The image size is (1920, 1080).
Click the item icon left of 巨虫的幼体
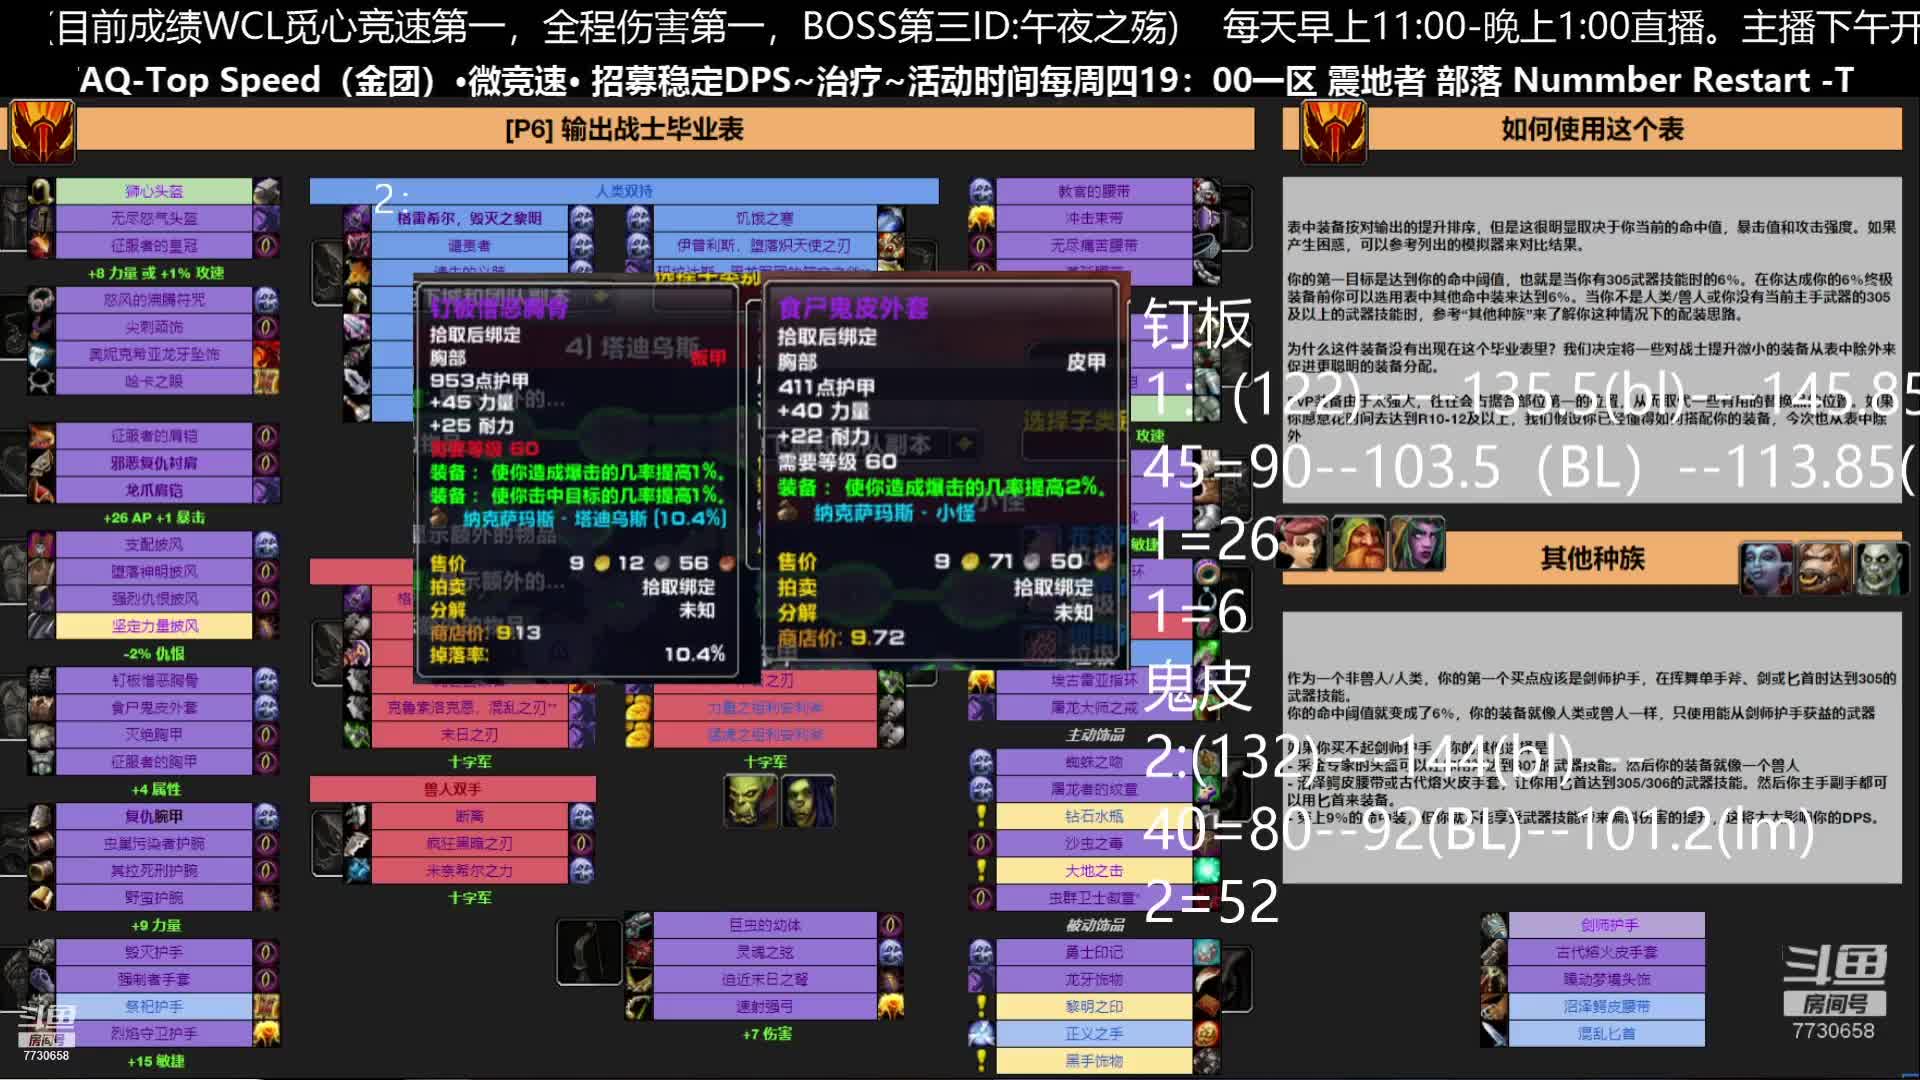click(639, 925)
